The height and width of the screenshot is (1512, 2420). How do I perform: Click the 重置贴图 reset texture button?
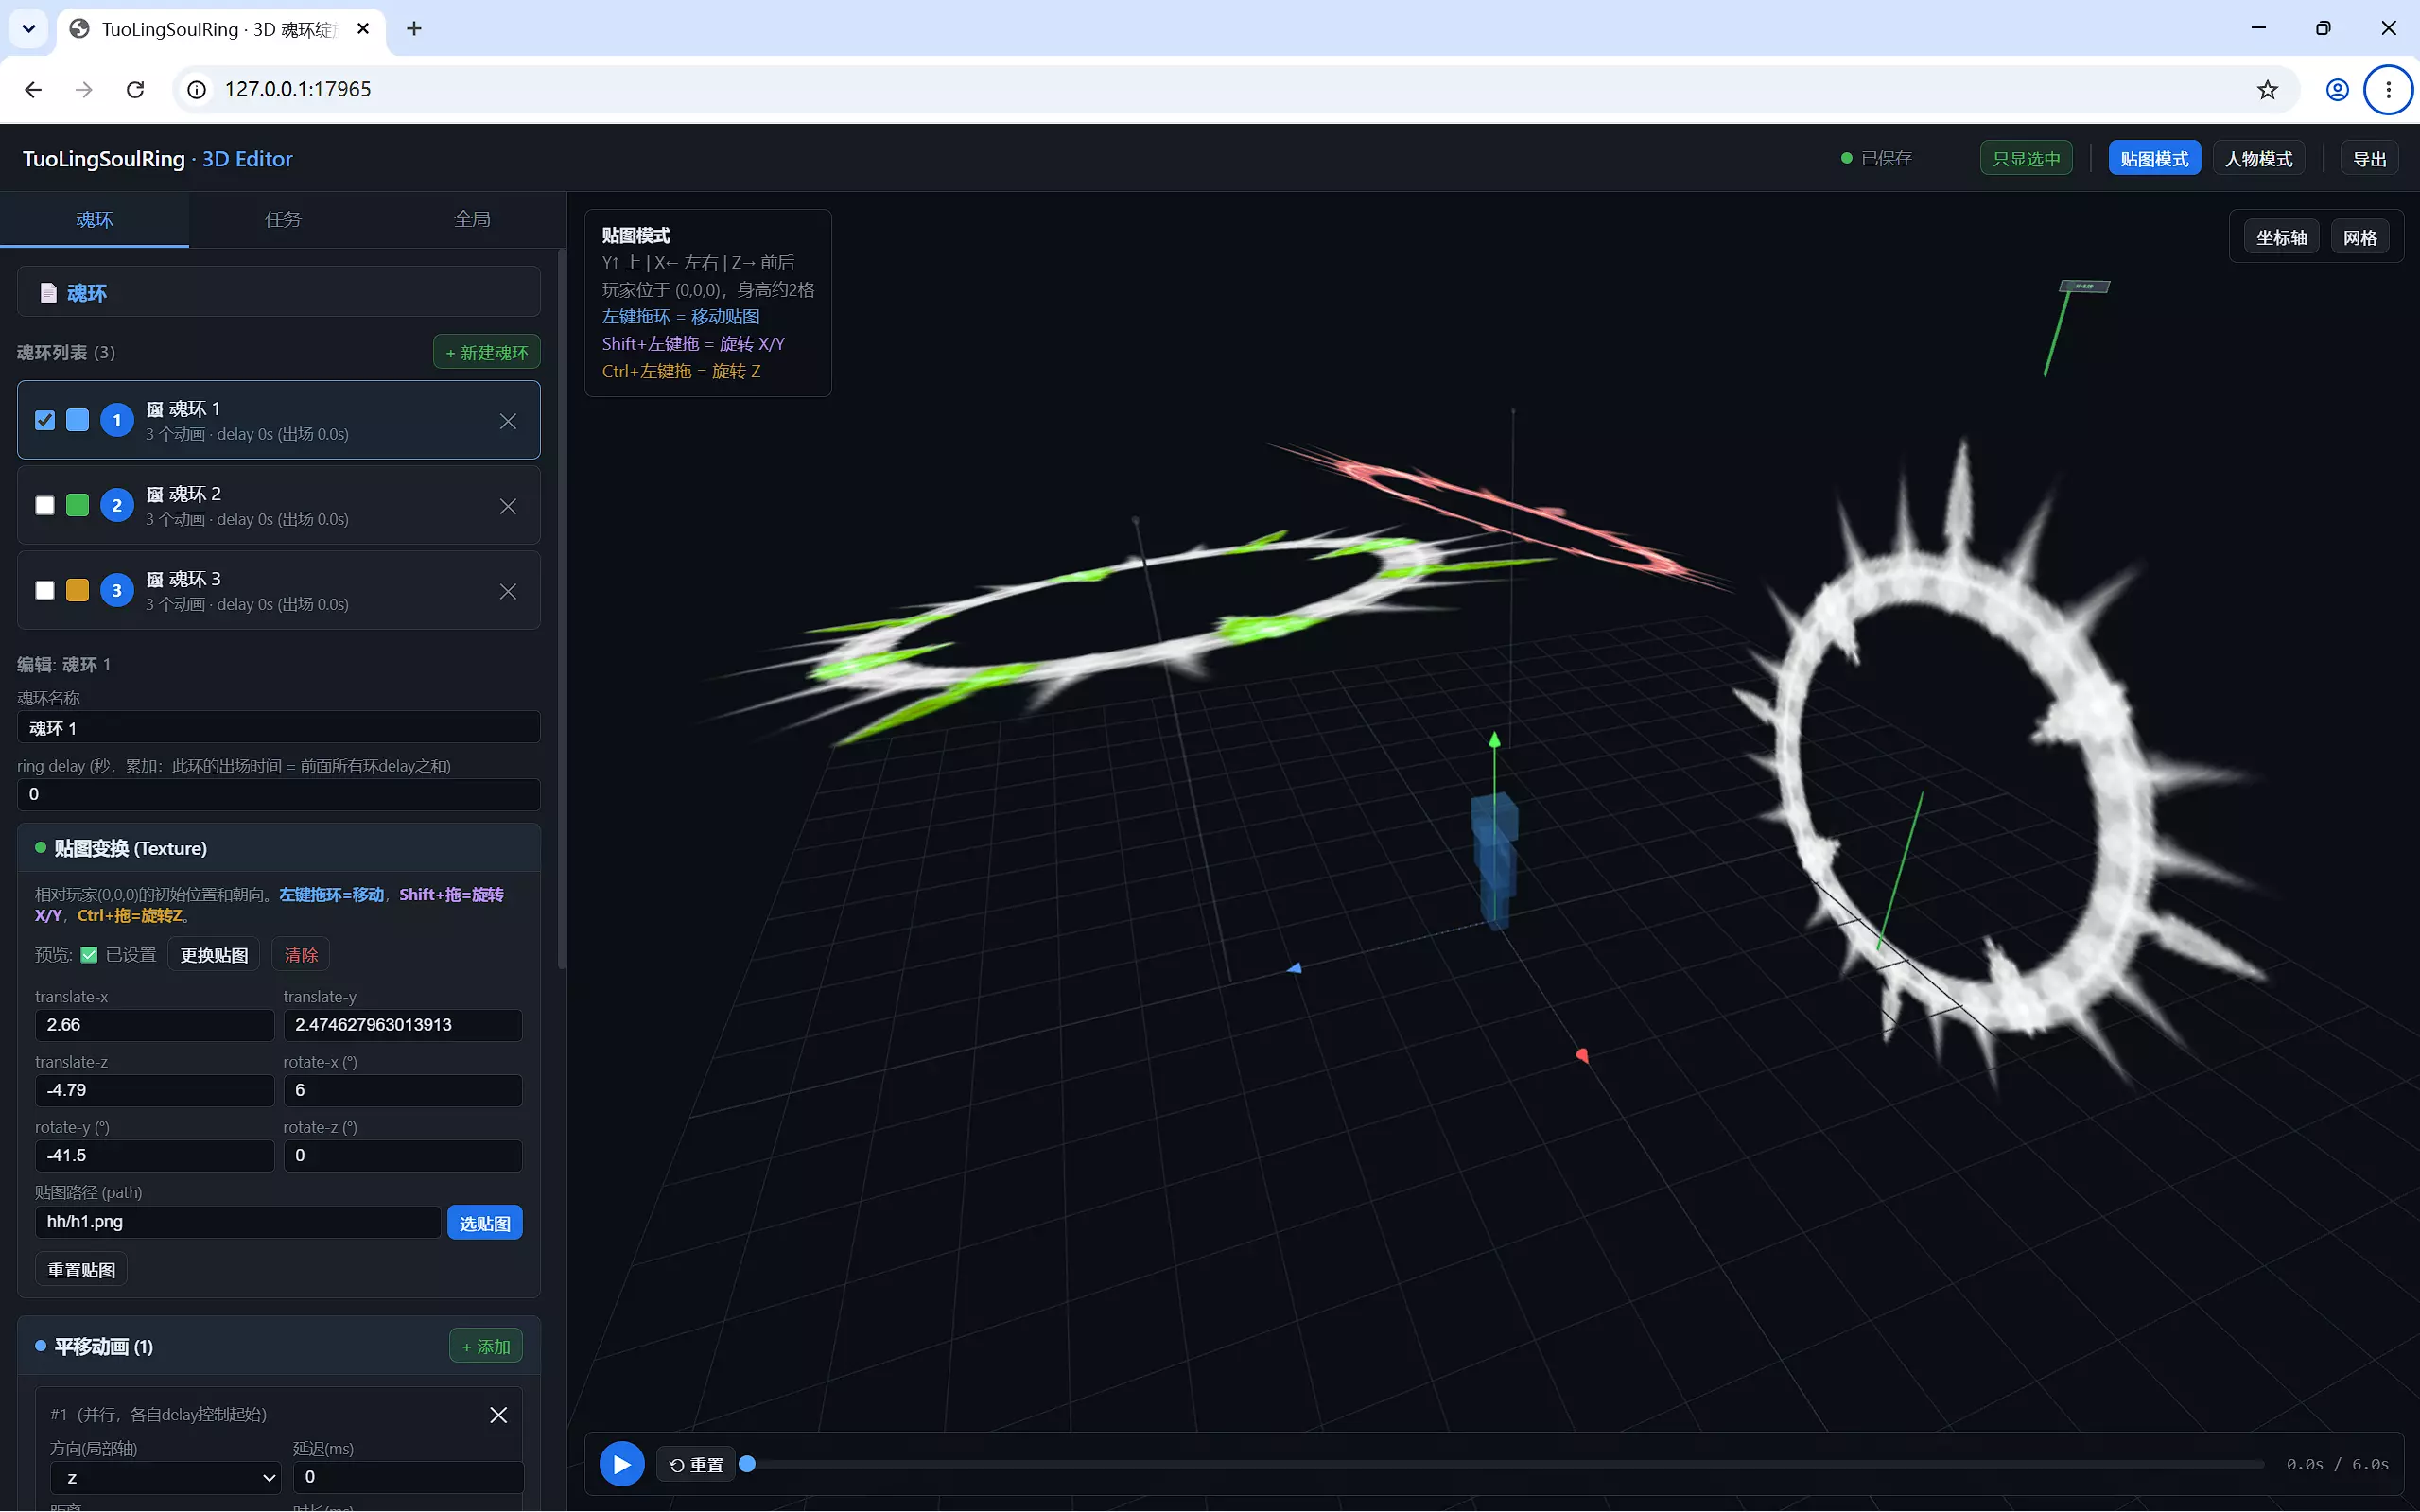coord(82,1270)
